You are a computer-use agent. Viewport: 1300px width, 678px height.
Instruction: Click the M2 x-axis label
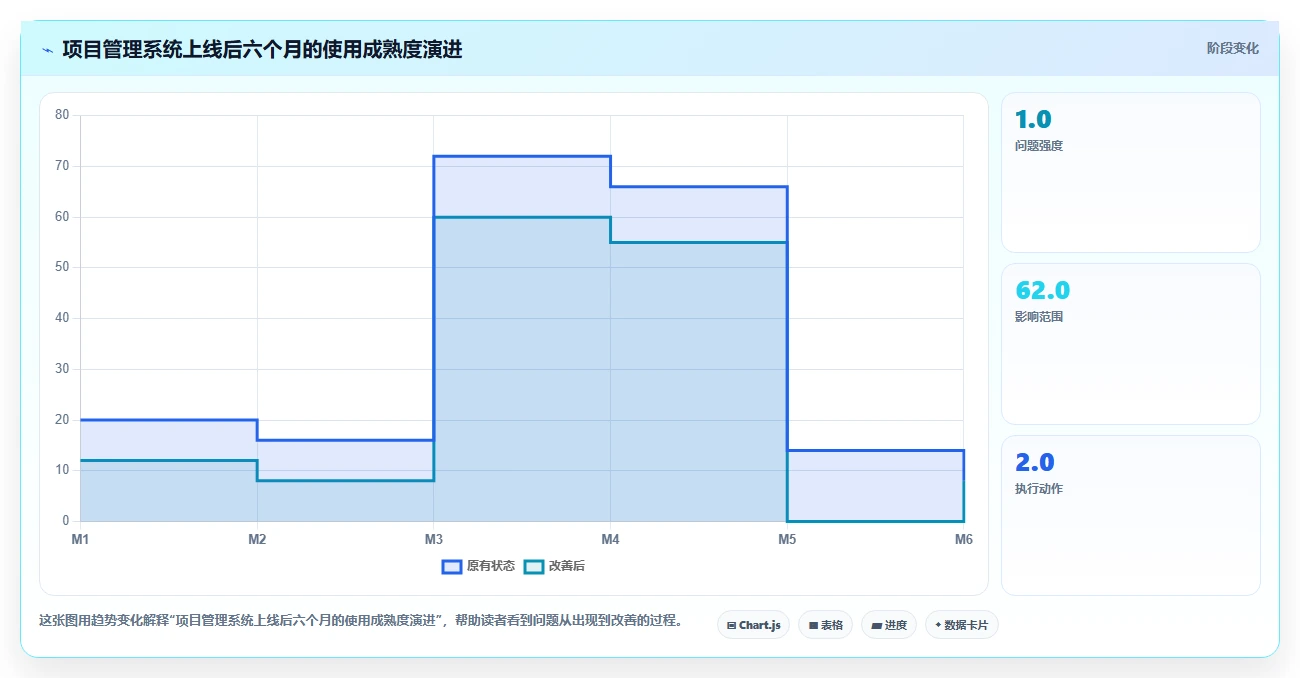tap(257, 539)
